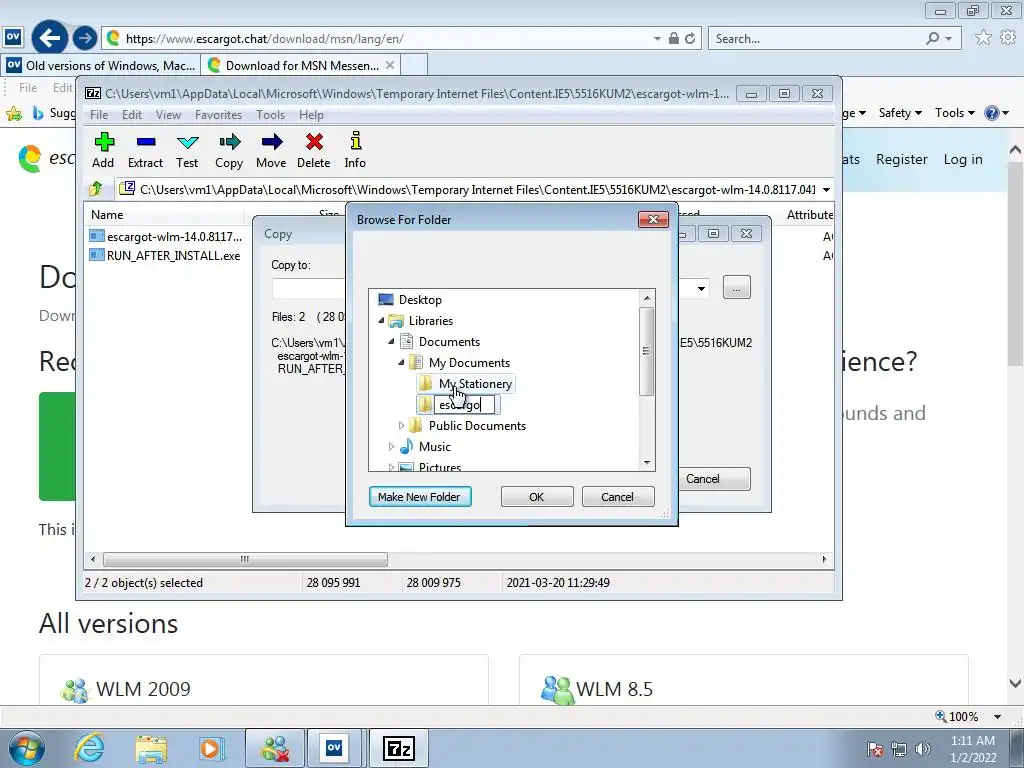1024x768 pixels.
Task: Click the search magnifier icon in IE
Action: pyautogui.click(x=933, y=39)
